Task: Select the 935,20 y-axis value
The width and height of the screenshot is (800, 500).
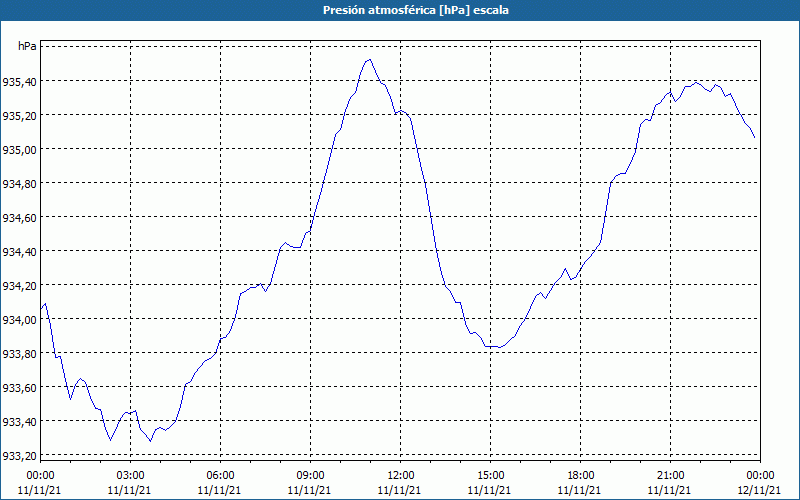Action: tap(19, 115)
